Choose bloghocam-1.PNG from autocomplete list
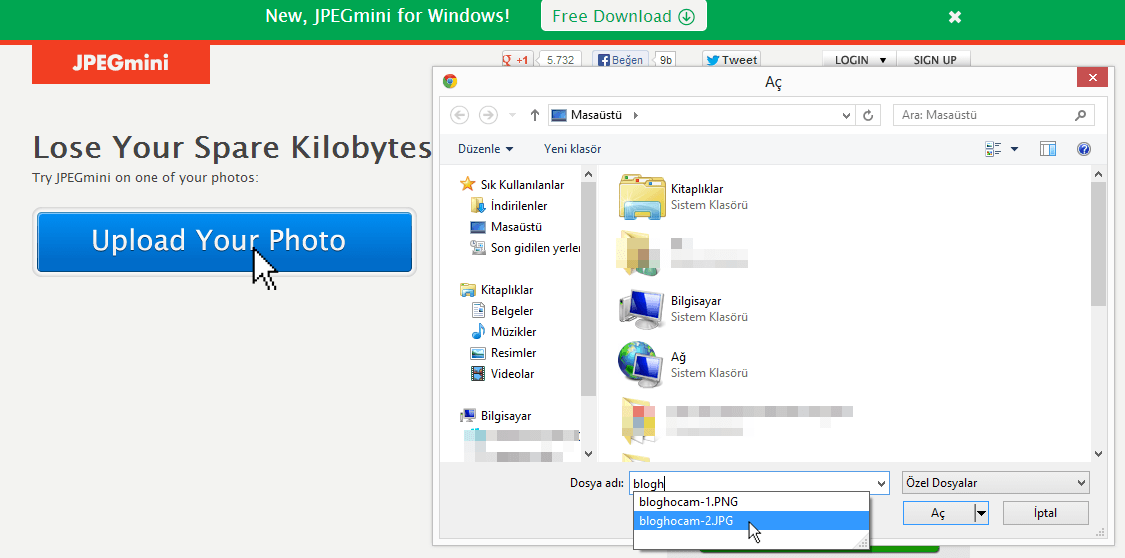1125x558 pixels. (688, 502)
